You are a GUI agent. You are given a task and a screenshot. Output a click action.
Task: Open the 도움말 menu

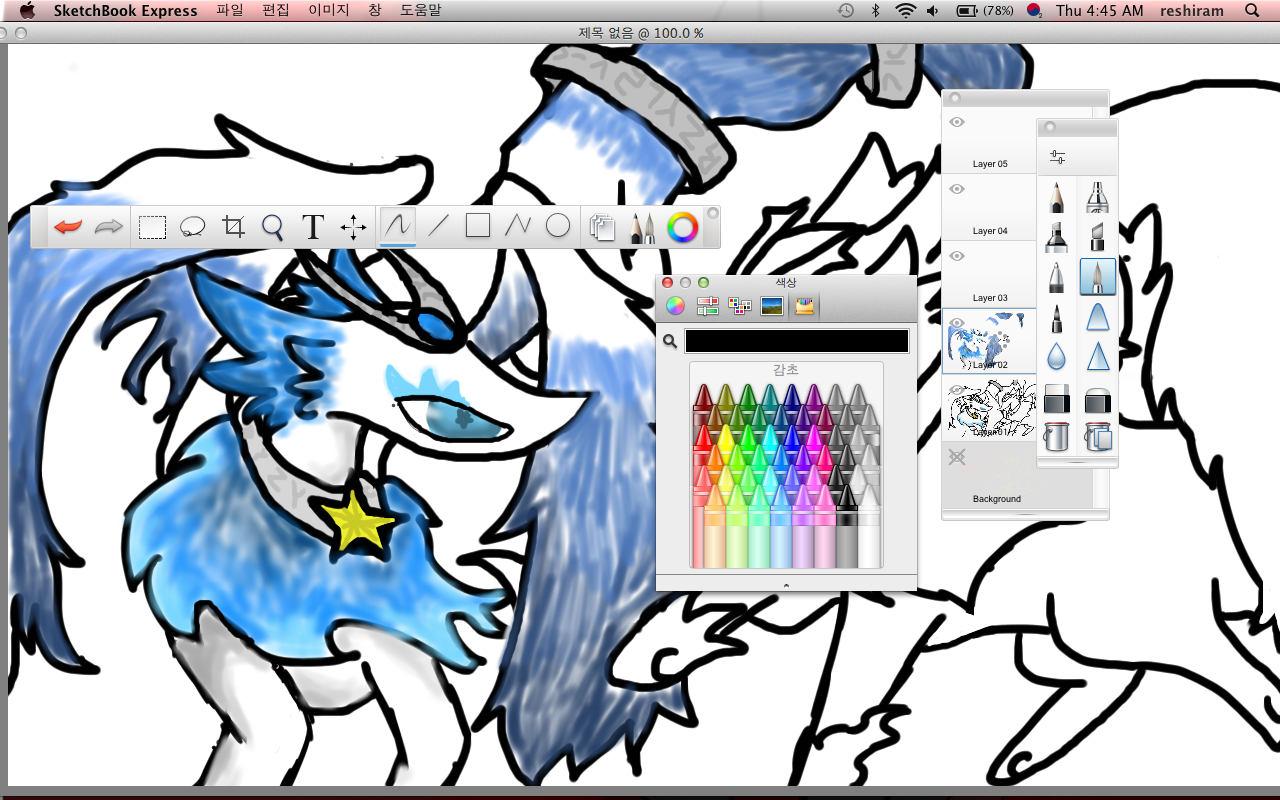pyautogui.click(x=420, y=10)
